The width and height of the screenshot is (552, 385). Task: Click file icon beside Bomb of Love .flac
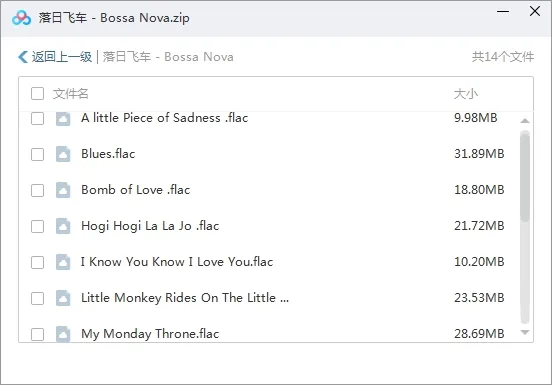(x=63, y=190)
